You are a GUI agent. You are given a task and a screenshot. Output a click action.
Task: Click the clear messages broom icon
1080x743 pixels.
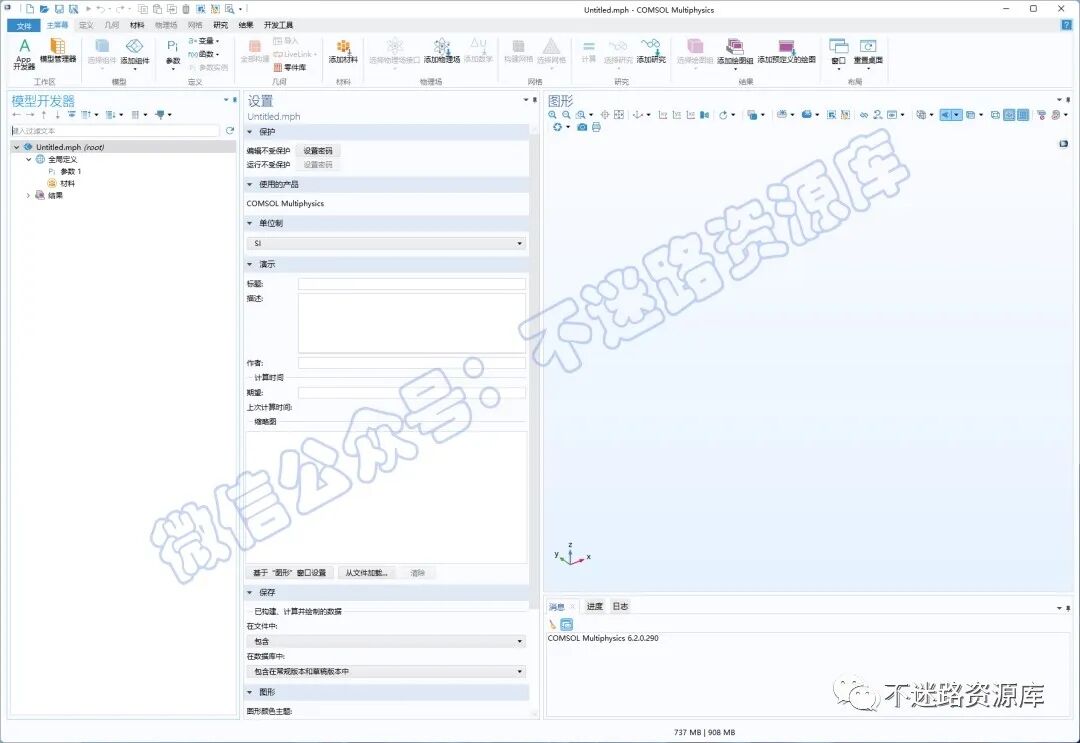(552, 625)
